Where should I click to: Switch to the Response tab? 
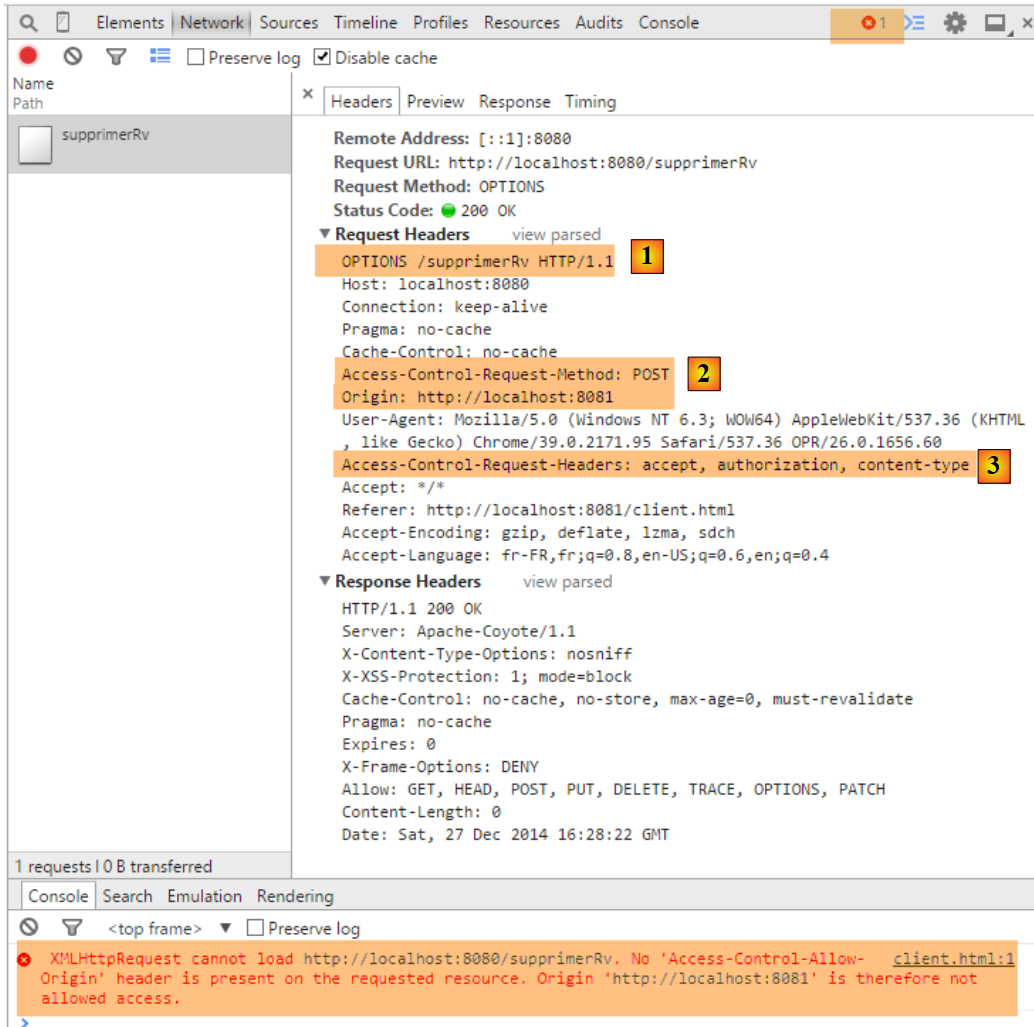click(x=514, y=101)
